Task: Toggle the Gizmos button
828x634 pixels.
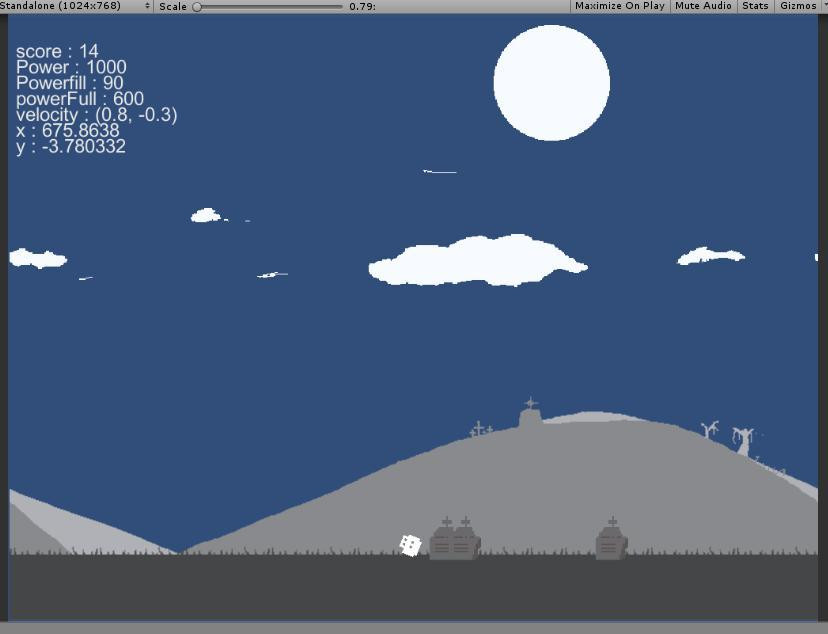Action: tap(800, 6)
